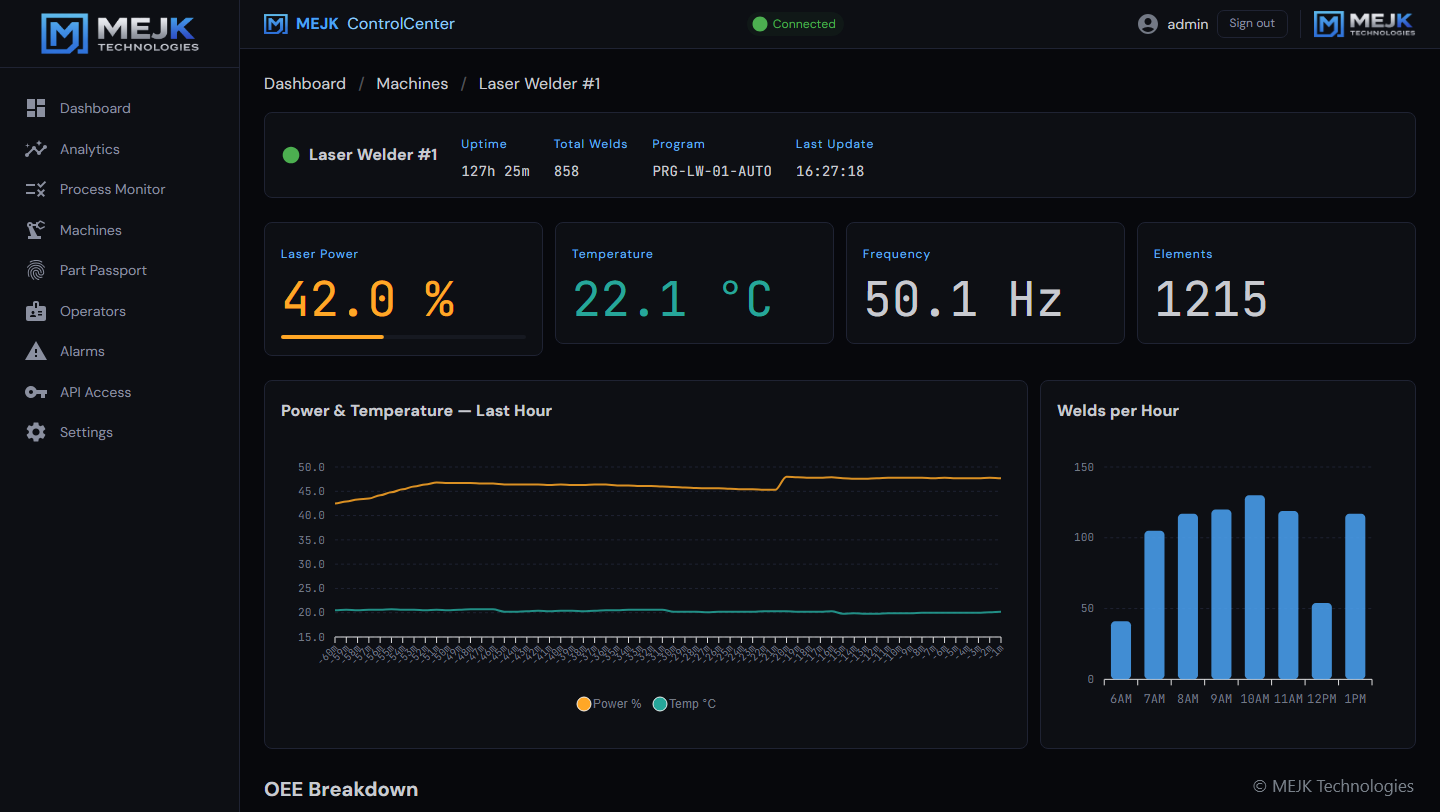The image size is (1440, 812).
Task: Click the OEE Breakdown heading
Action: (x=341, y=789)
